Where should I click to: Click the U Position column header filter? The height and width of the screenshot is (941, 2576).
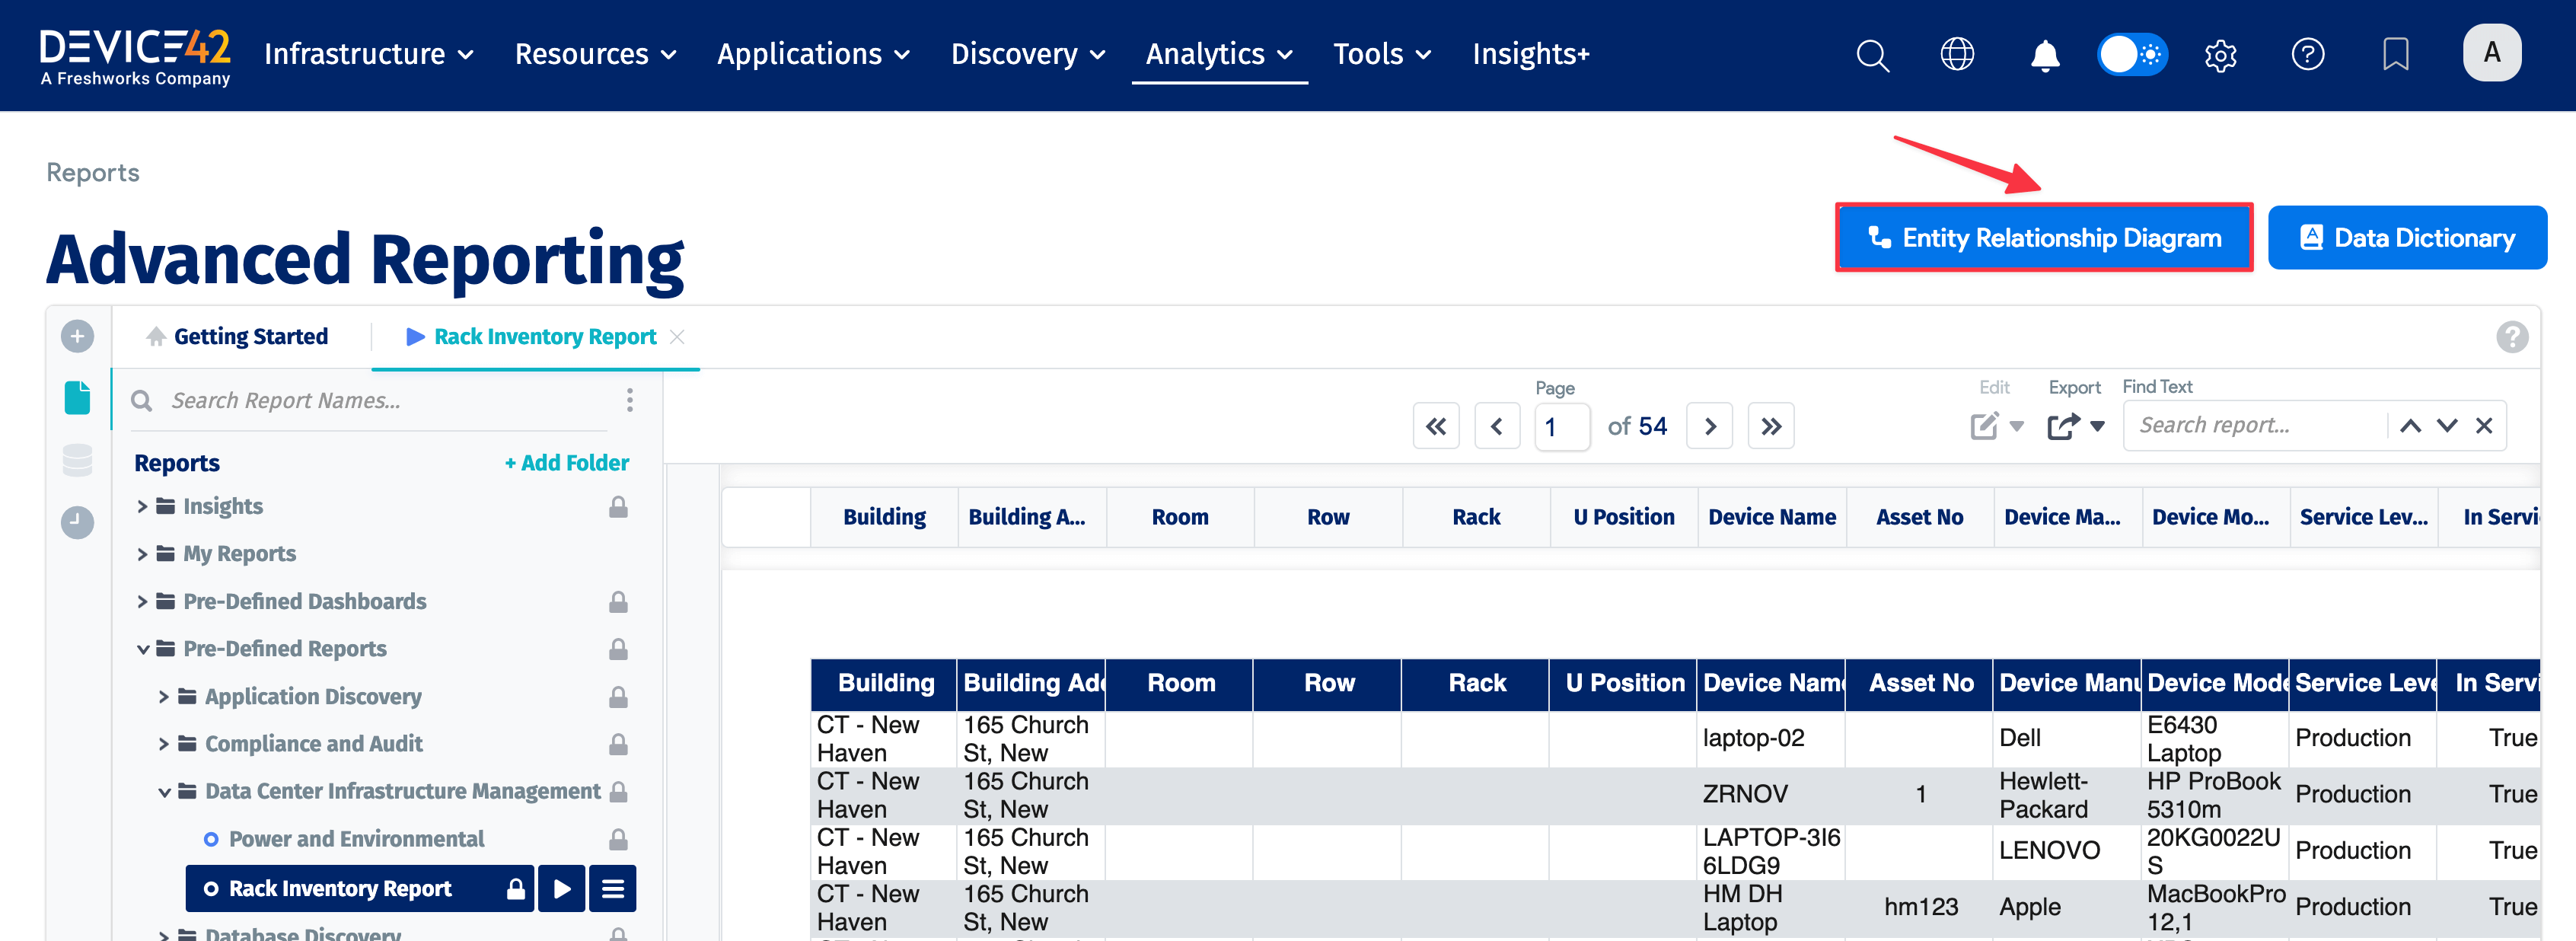1624,517
